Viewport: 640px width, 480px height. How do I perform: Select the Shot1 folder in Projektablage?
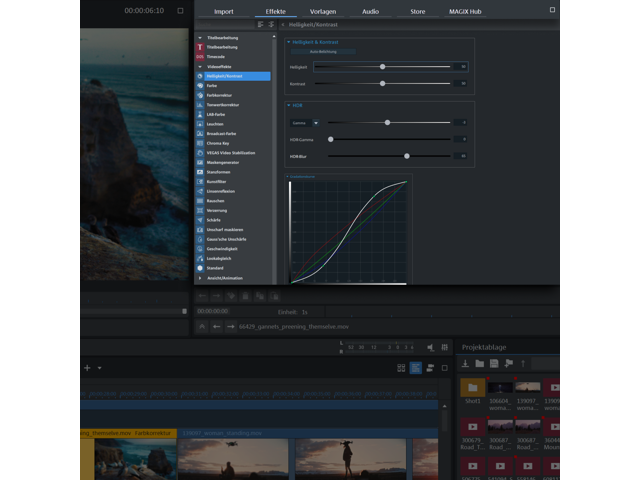coord(472,388)
